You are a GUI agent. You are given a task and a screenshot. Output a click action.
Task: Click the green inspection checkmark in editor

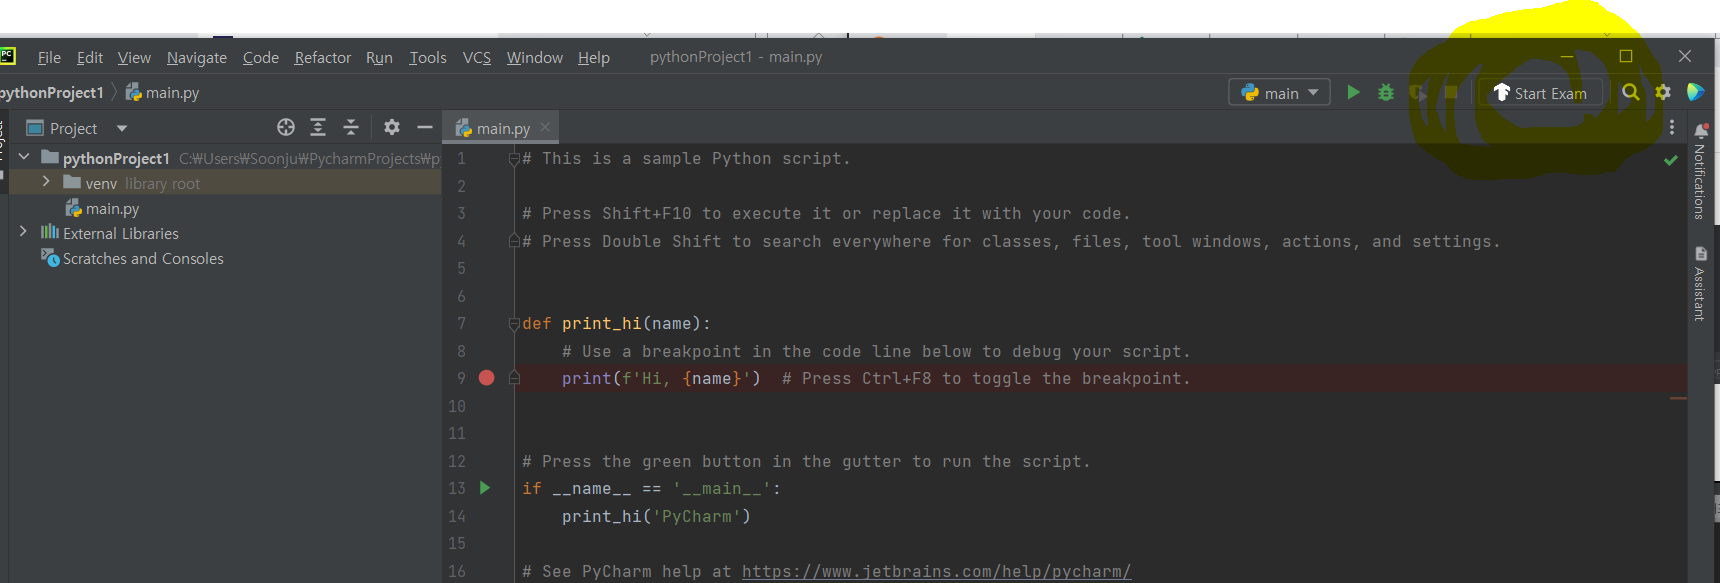[x=1671, y=160]
